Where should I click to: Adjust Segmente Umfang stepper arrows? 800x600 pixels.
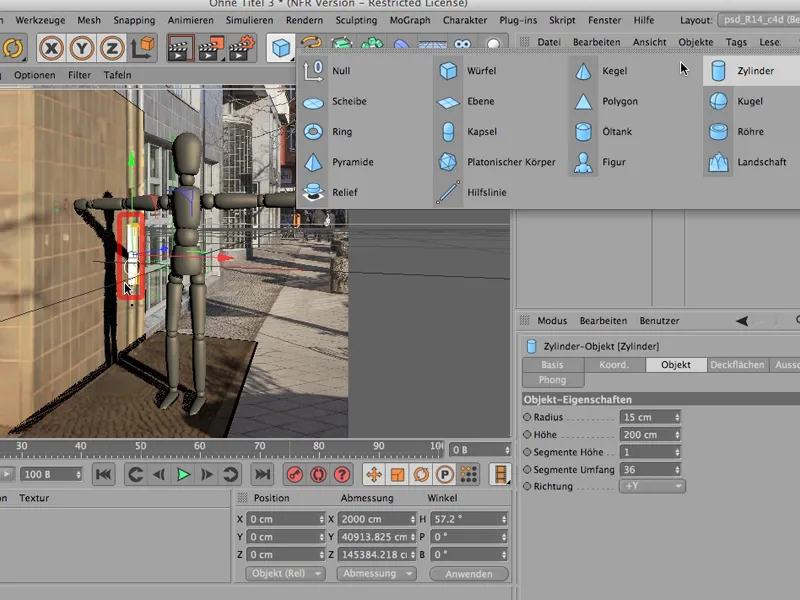(677, 469)
